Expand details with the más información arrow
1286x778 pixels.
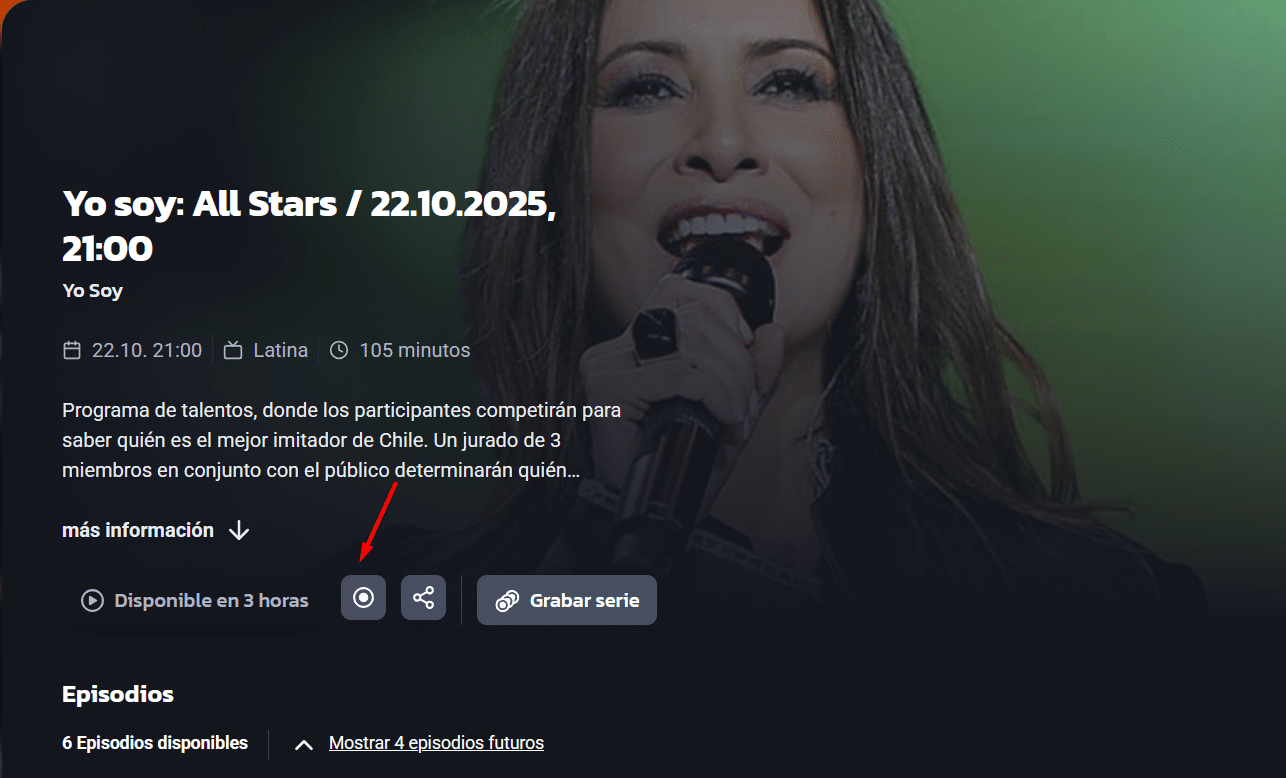tap(238, 530)
